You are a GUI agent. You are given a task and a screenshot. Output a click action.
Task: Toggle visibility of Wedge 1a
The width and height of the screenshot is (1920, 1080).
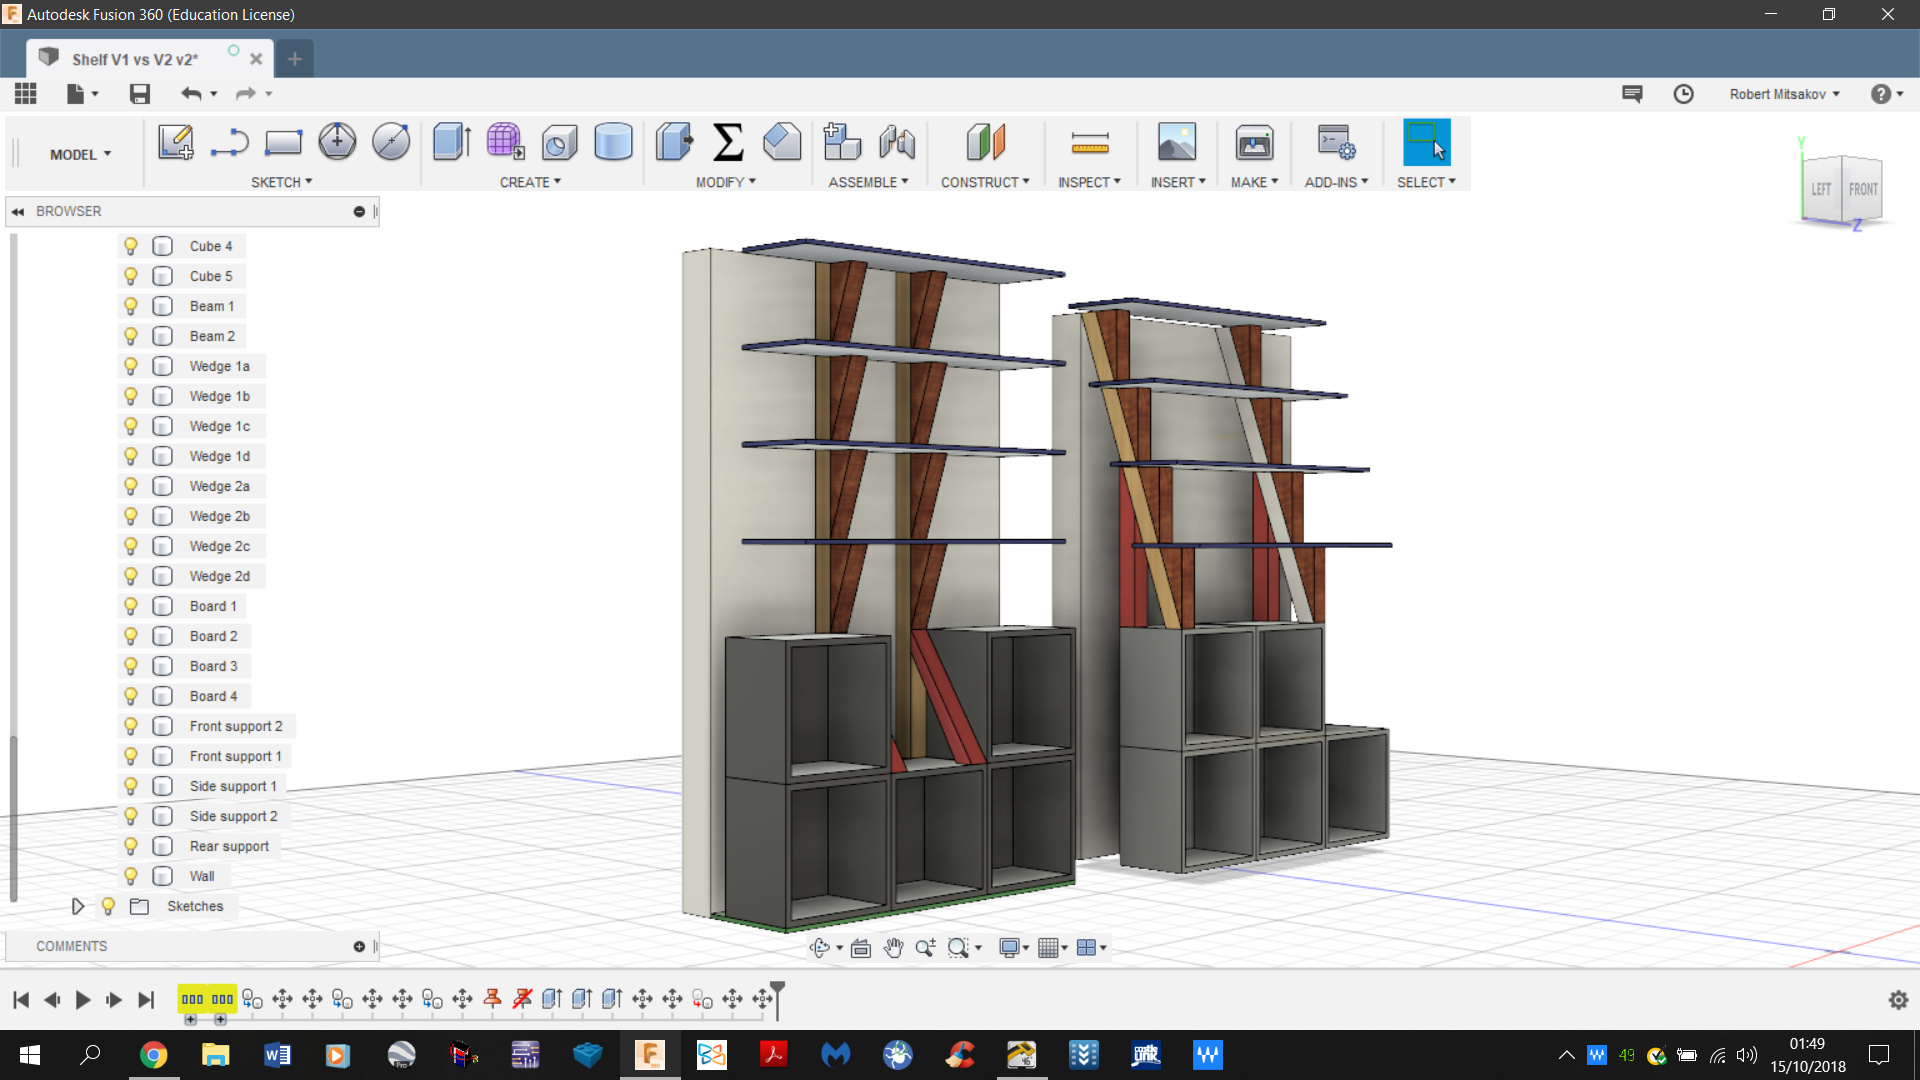(x=131, y=366)
